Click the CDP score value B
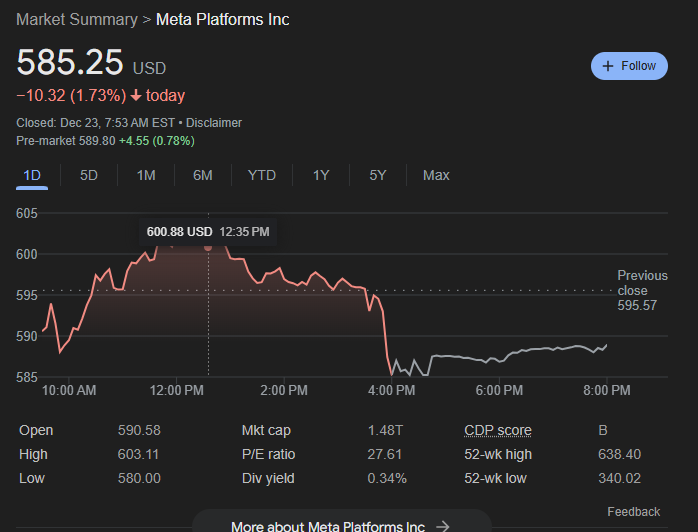Image resolution: width=698 pixels, height=532 pixels. pyautogui.click(x=603, y=430)
